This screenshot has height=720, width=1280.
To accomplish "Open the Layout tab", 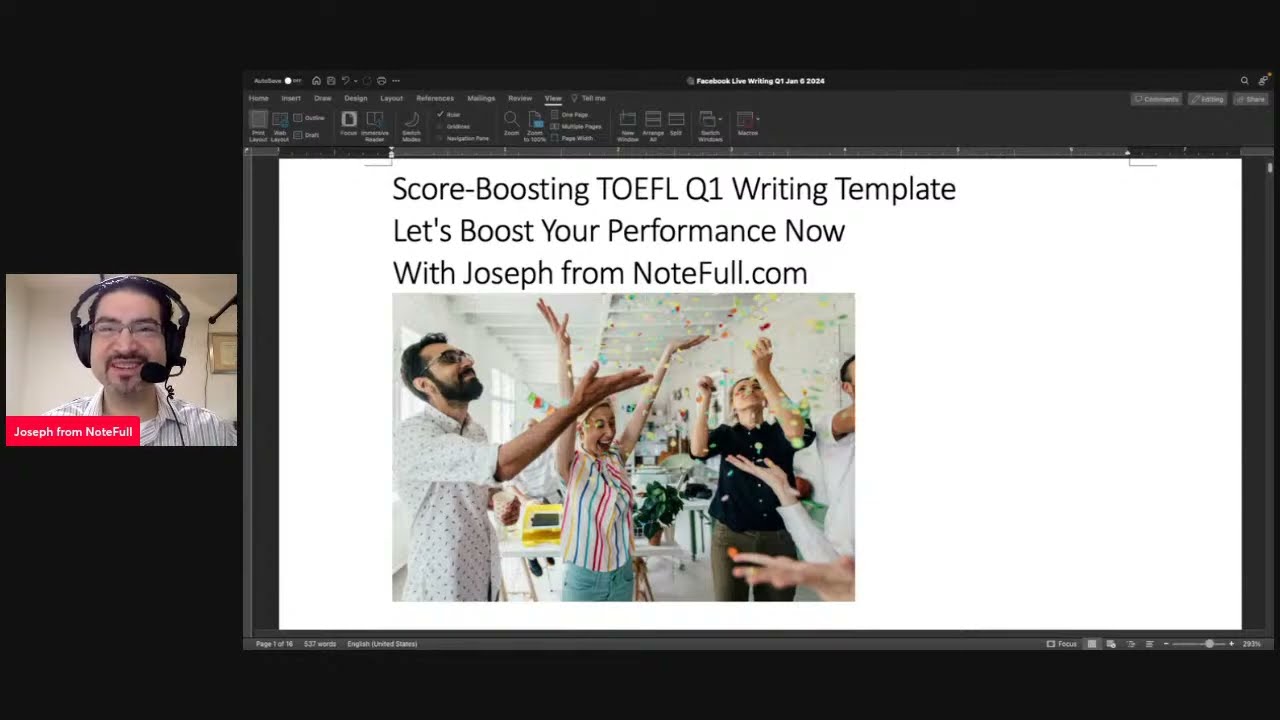I will tap(392, 98).
